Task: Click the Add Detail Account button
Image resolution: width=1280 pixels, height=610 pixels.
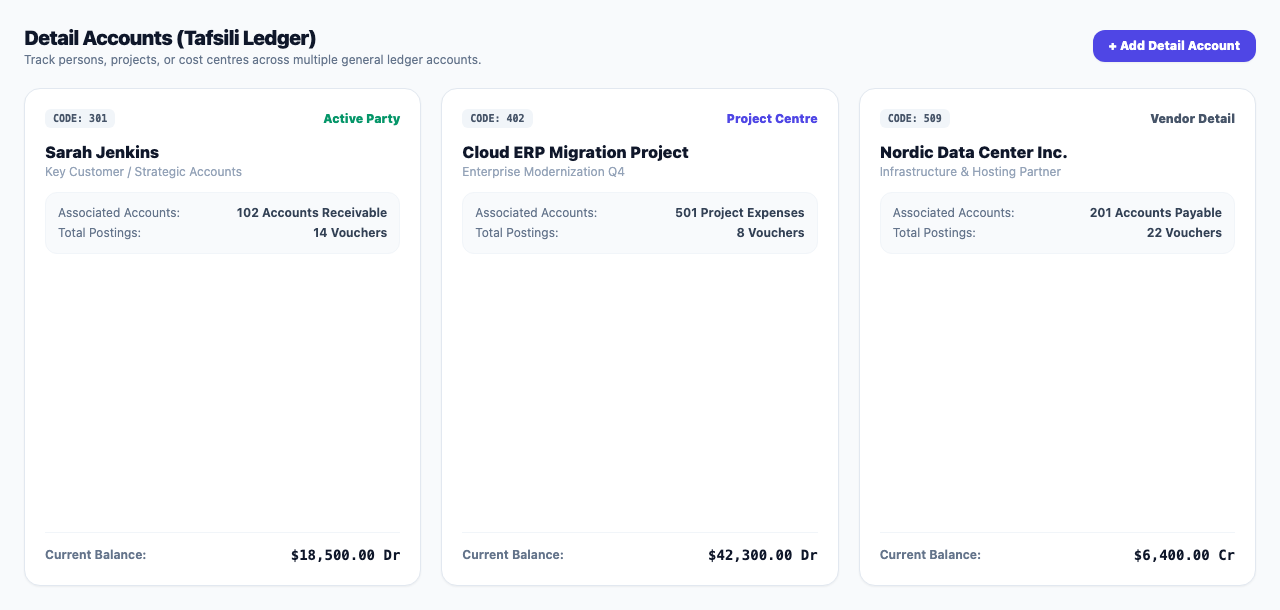Action: 1174,46
